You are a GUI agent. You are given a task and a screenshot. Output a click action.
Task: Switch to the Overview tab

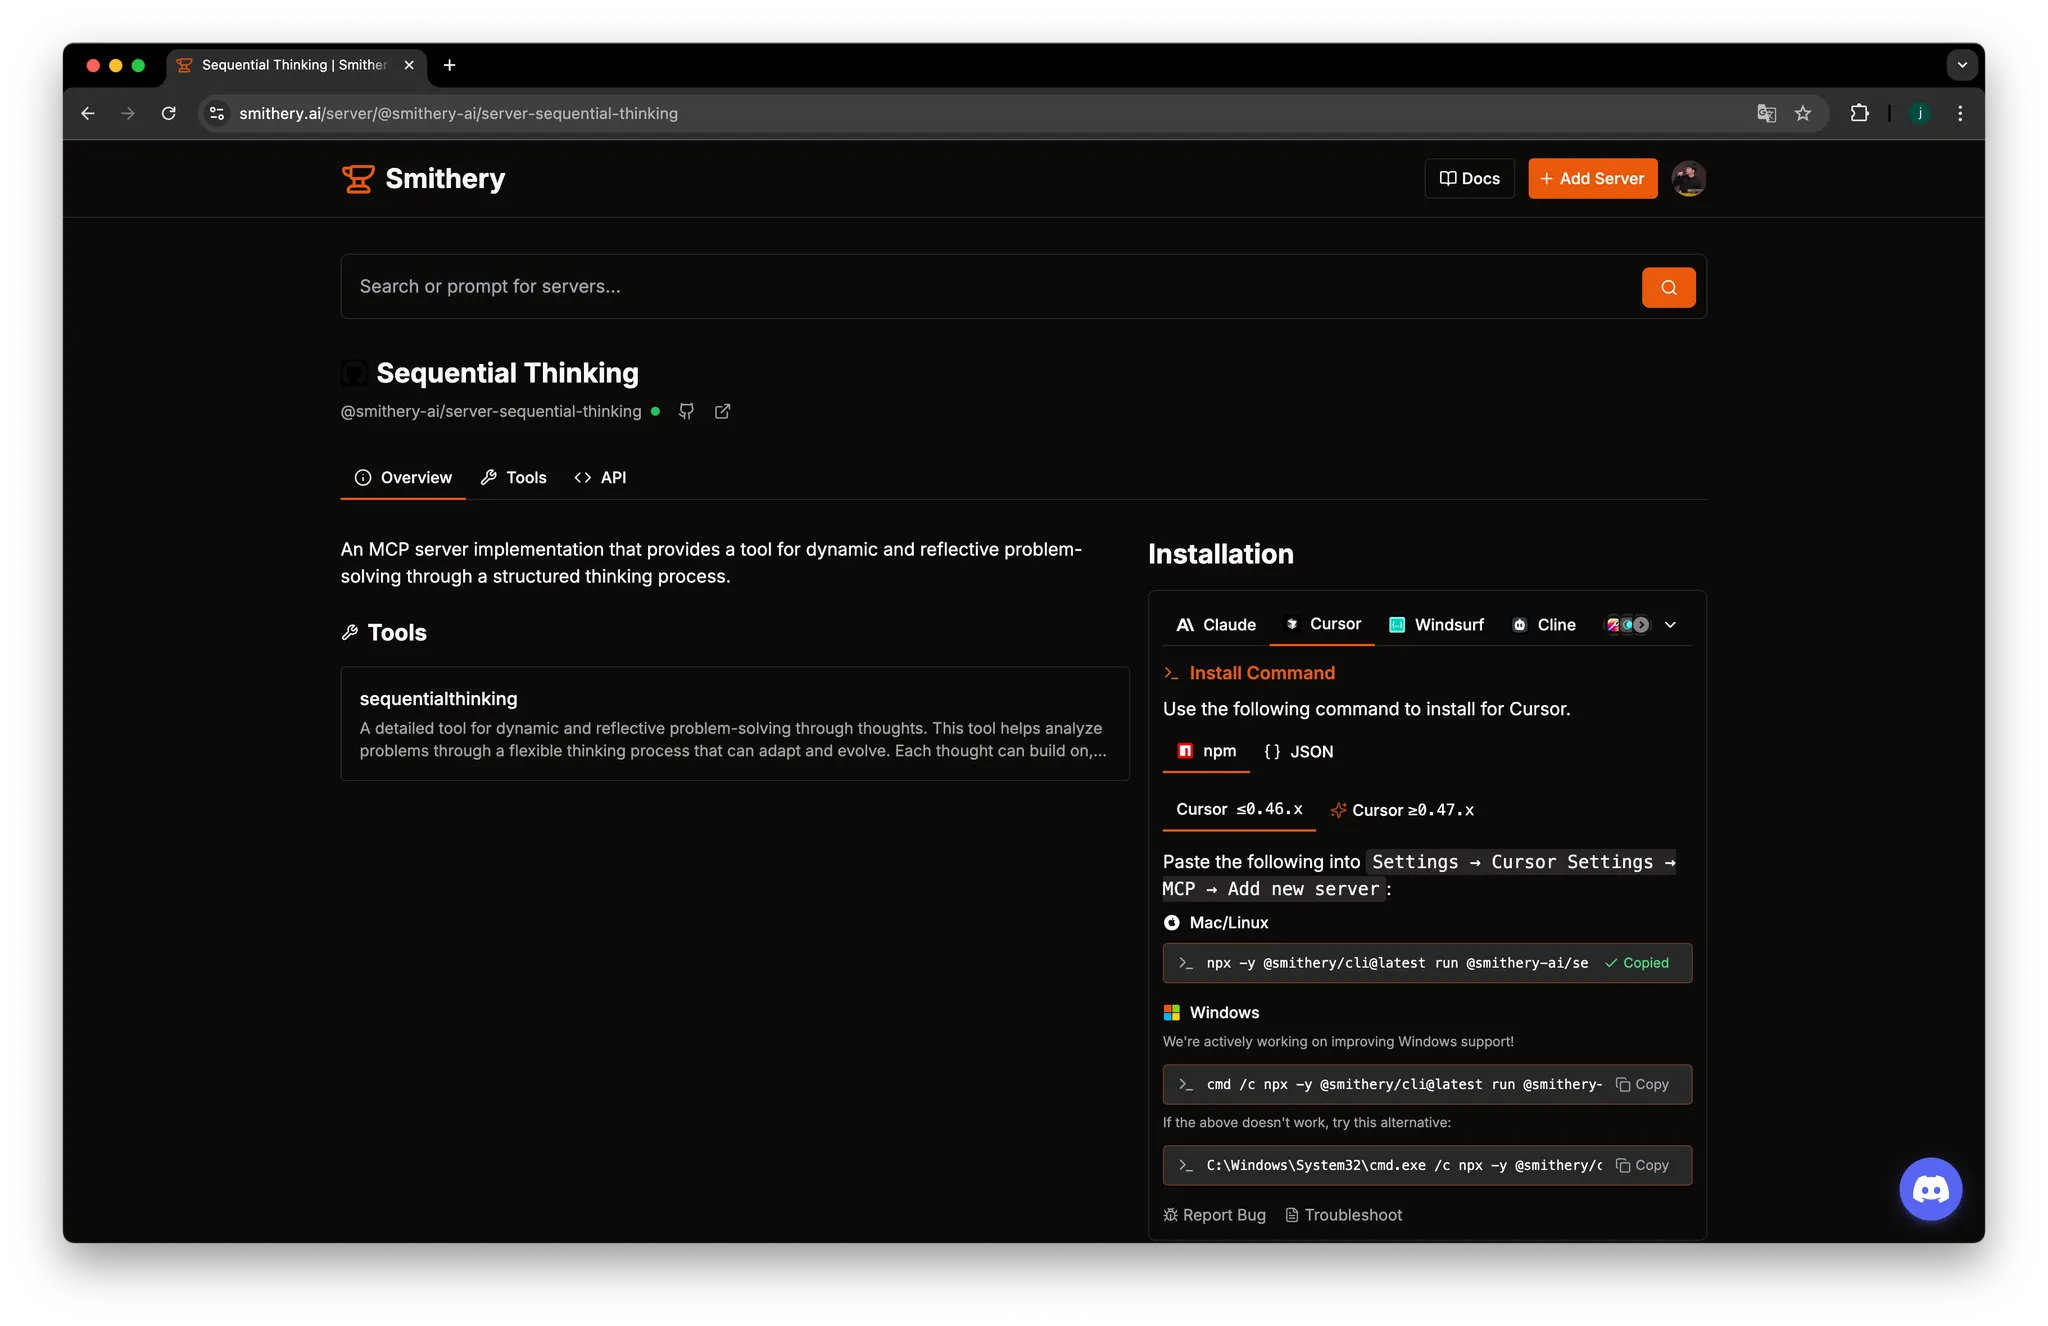click(403, 478)
